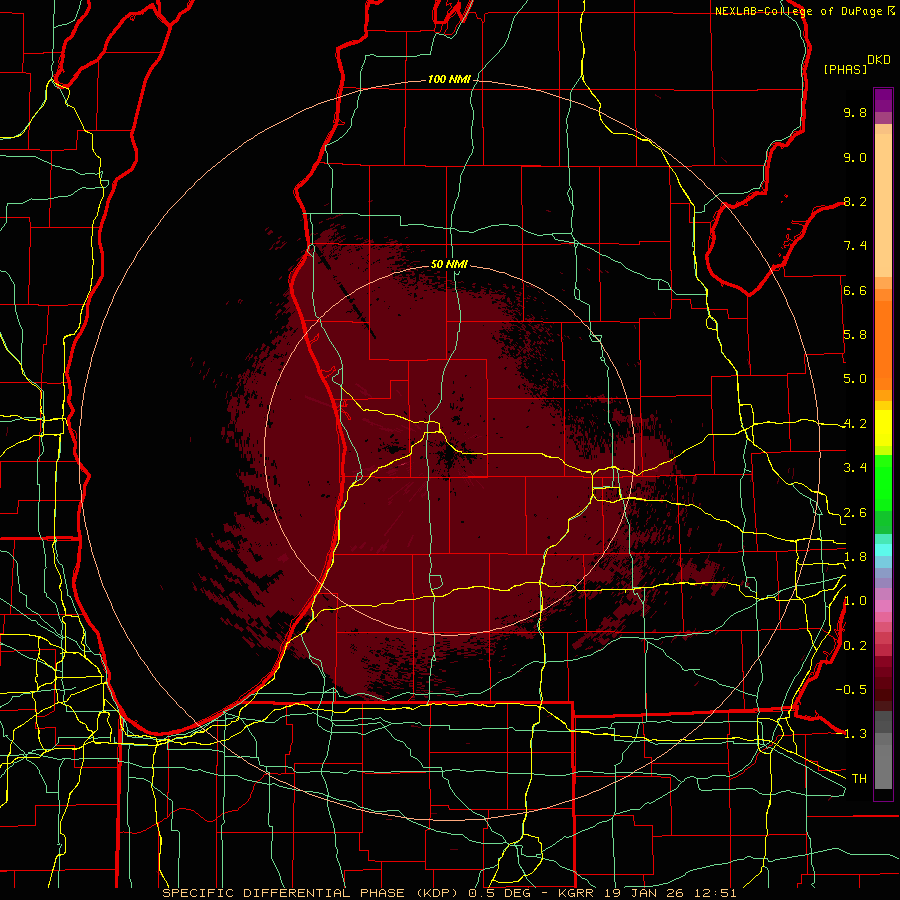Click the NEXLAB-College of DuPage credit text

click(x=800, y=11)
